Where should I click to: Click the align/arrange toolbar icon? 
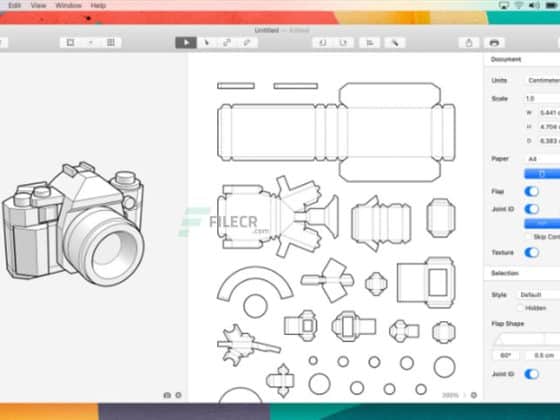pyautogui.click(x=370, y=43)
